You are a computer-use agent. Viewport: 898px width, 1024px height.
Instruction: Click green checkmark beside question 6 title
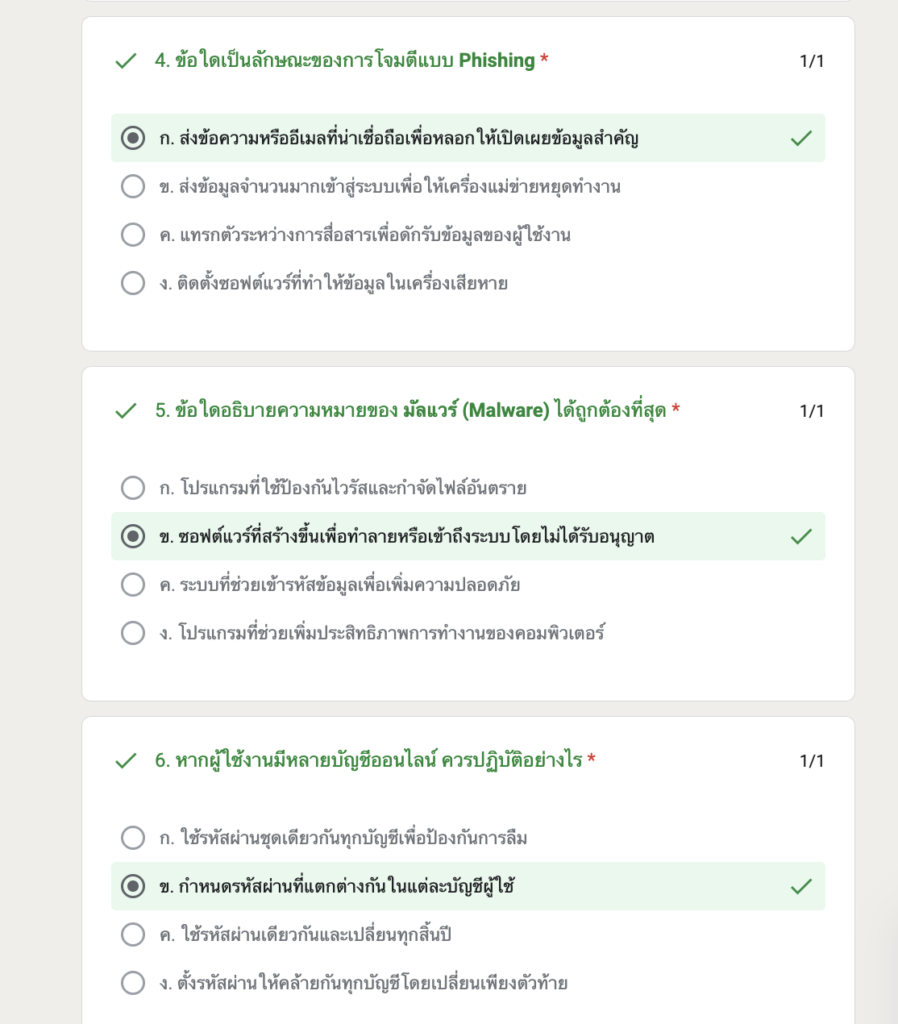pos(125,761)
